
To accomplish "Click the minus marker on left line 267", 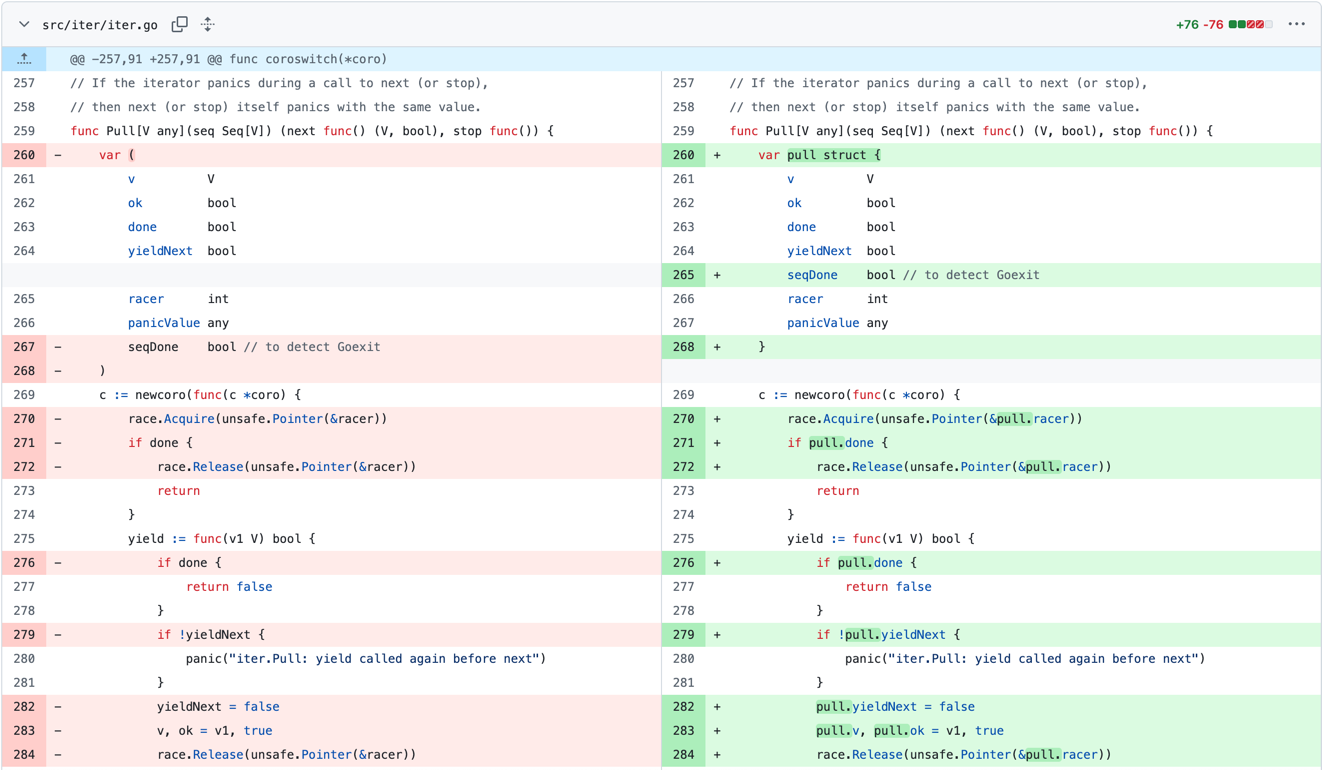I will point(58,347).
